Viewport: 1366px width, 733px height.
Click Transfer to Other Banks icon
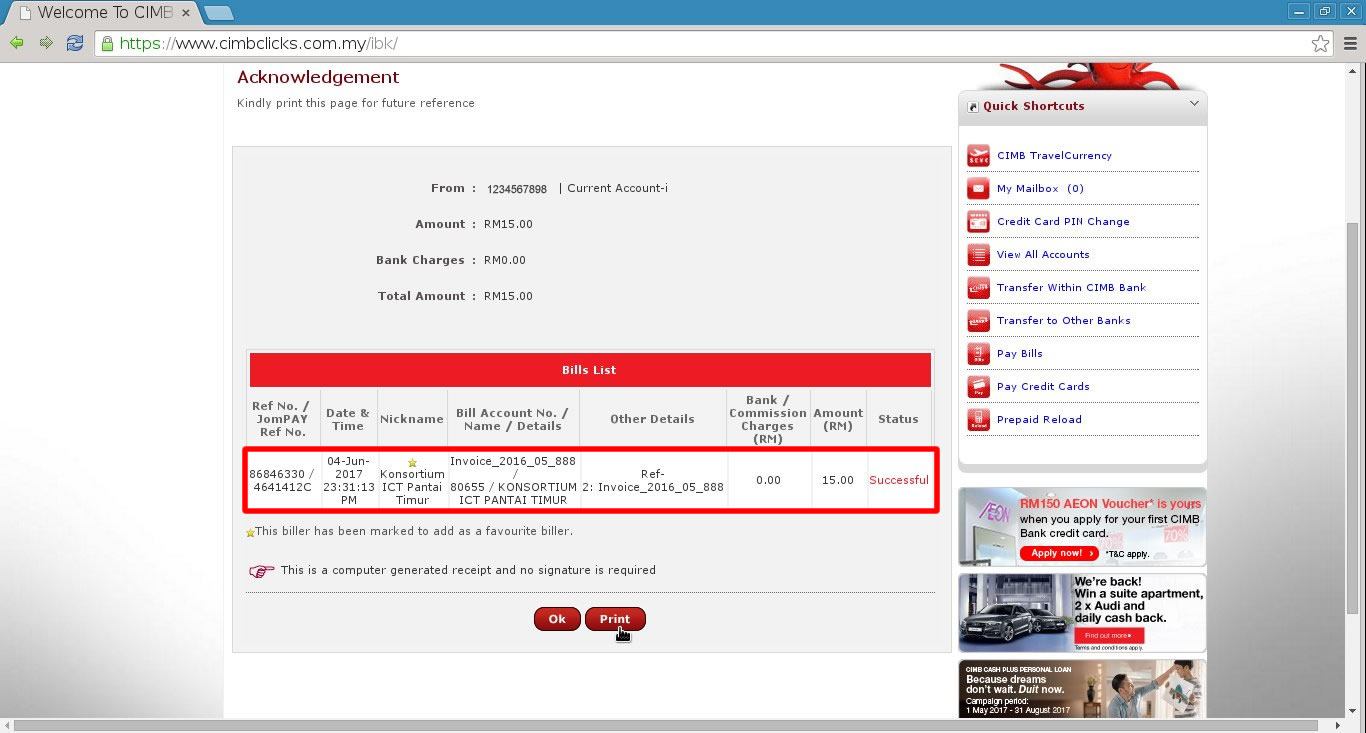click(x=978, y=321)
